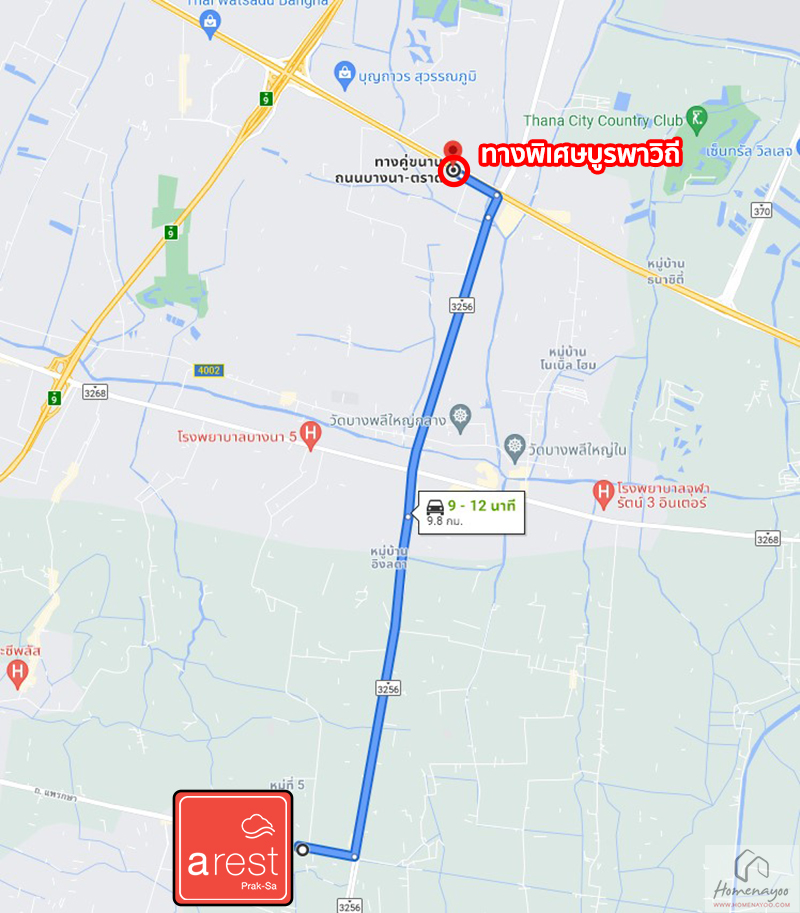Click the 370 road shield
800x913 pixels.
click(x=762, y=210)
